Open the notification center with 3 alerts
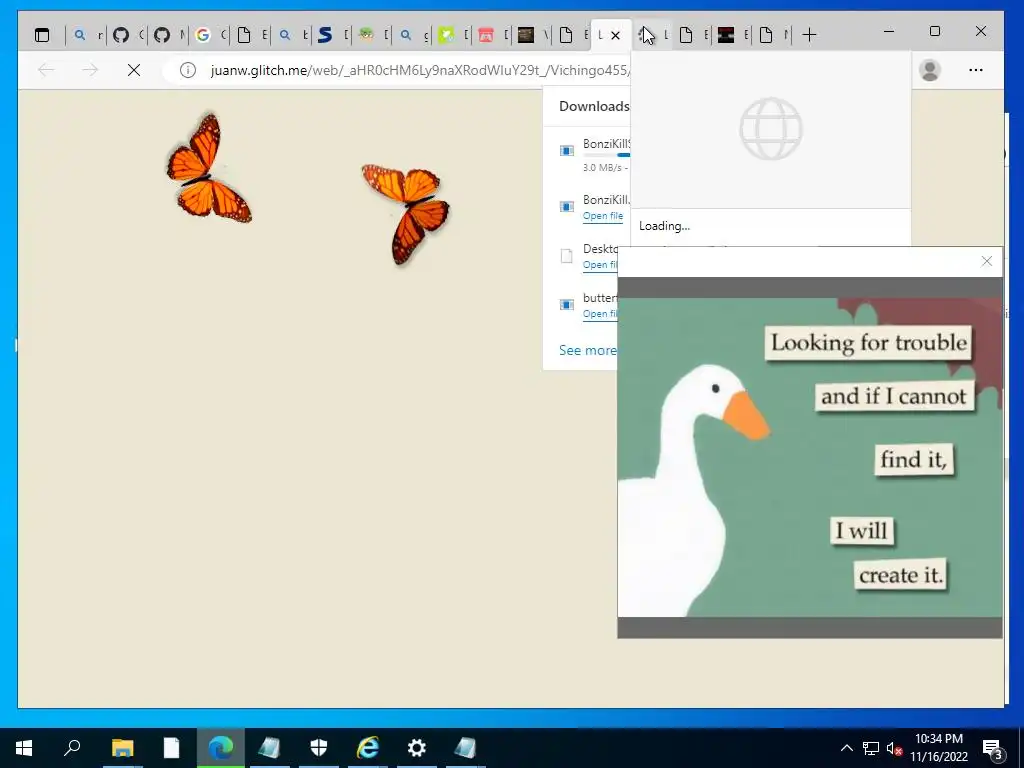The image size is (1024, 768). 993,748
